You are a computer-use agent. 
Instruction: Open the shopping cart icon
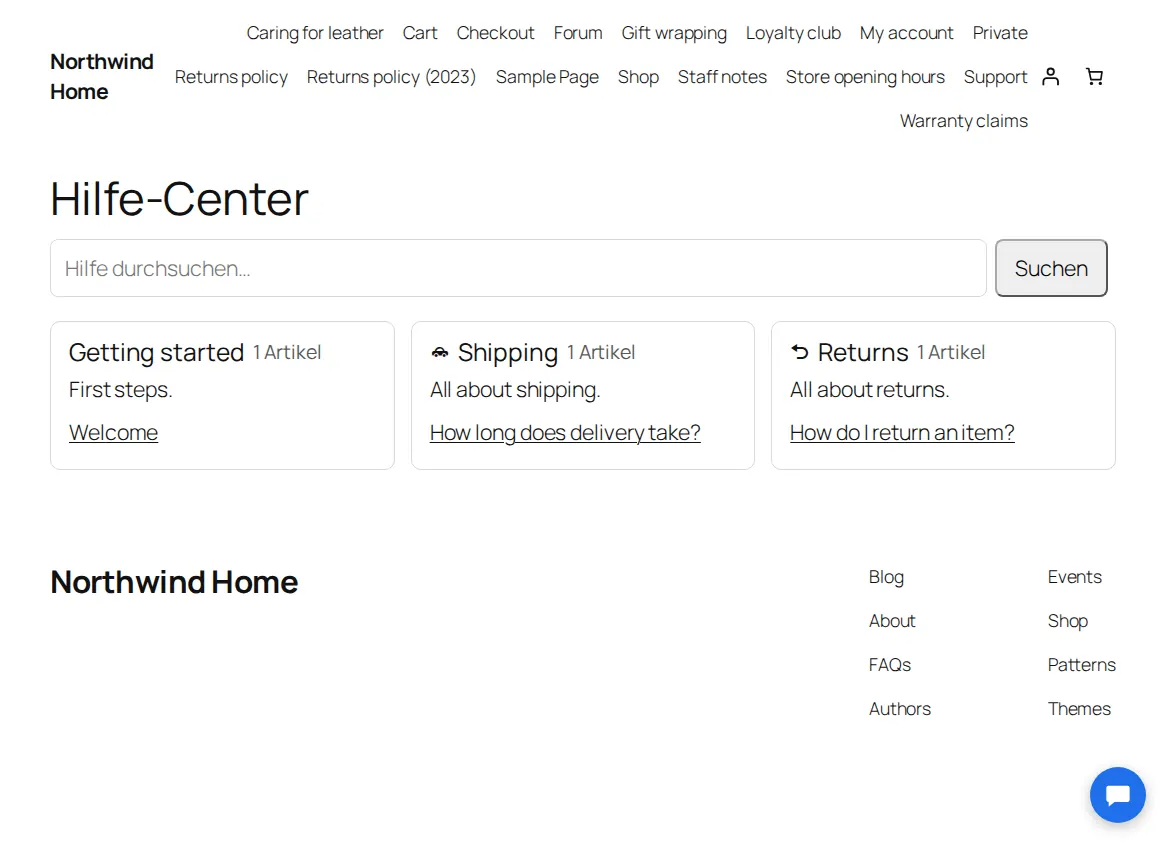pyautogui.click(x=1094, y=77)
